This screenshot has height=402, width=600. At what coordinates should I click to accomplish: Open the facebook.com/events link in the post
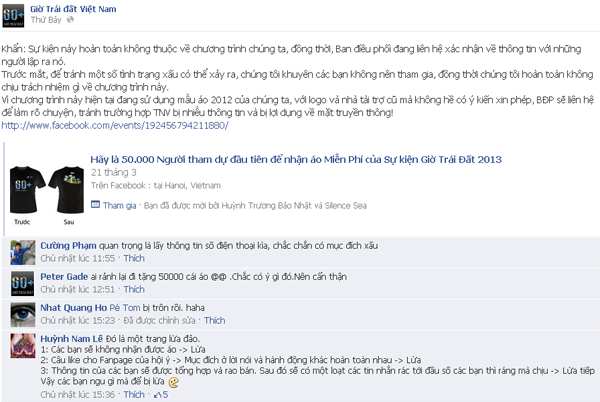[x=115, y=125]
